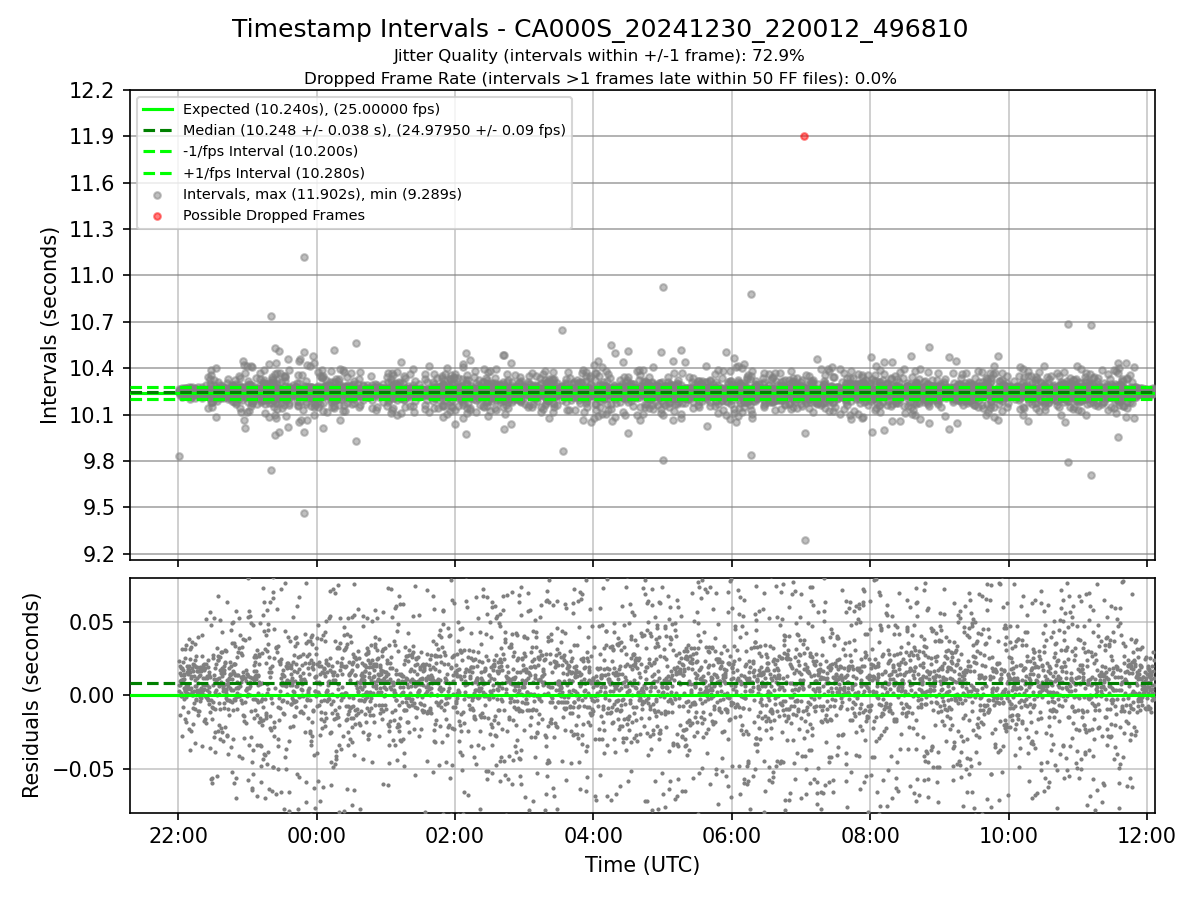The width and height of the screenshot is (1200, 900).
Task: Select the 'Jitter Quality' subtitle line
Action: tap(600, 56)
